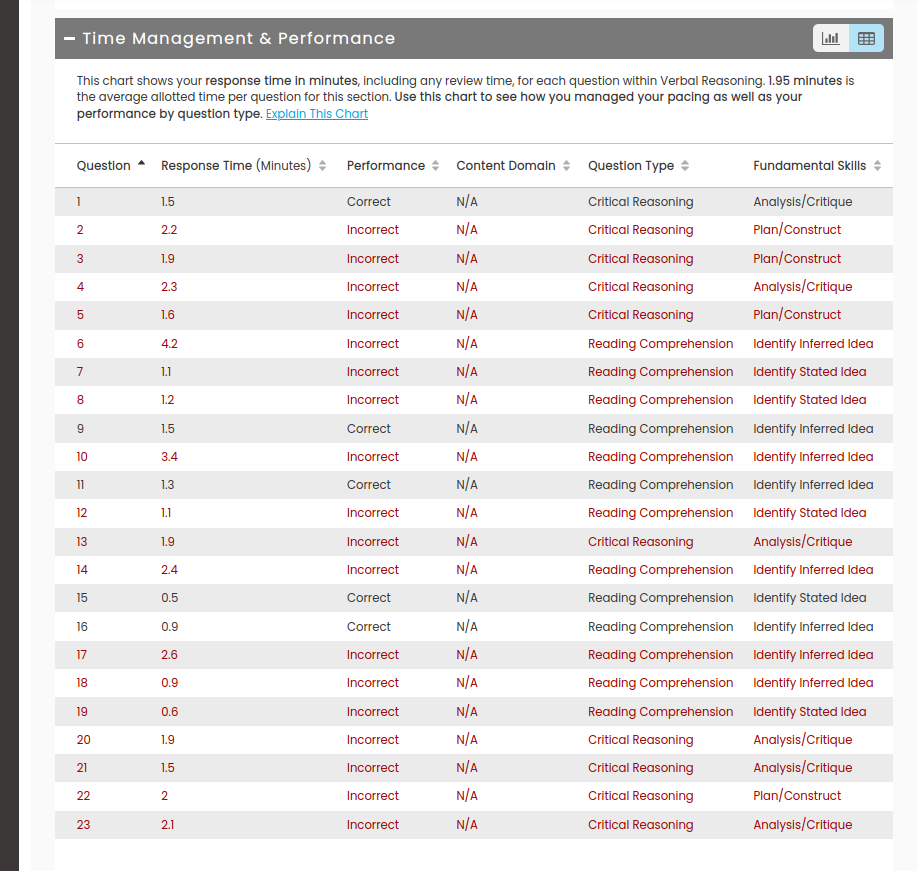The height and width of the screenshot is (871, 922).
Task: Click Reading Comprehension type in row 14
Action: pos(660,570)
